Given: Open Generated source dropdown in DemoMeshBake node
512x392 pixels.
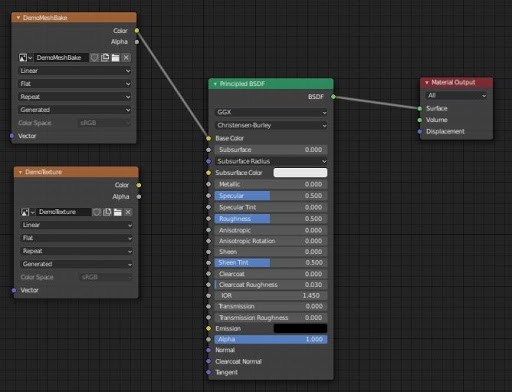Looking at the screenshot, I should click(75, 110).
